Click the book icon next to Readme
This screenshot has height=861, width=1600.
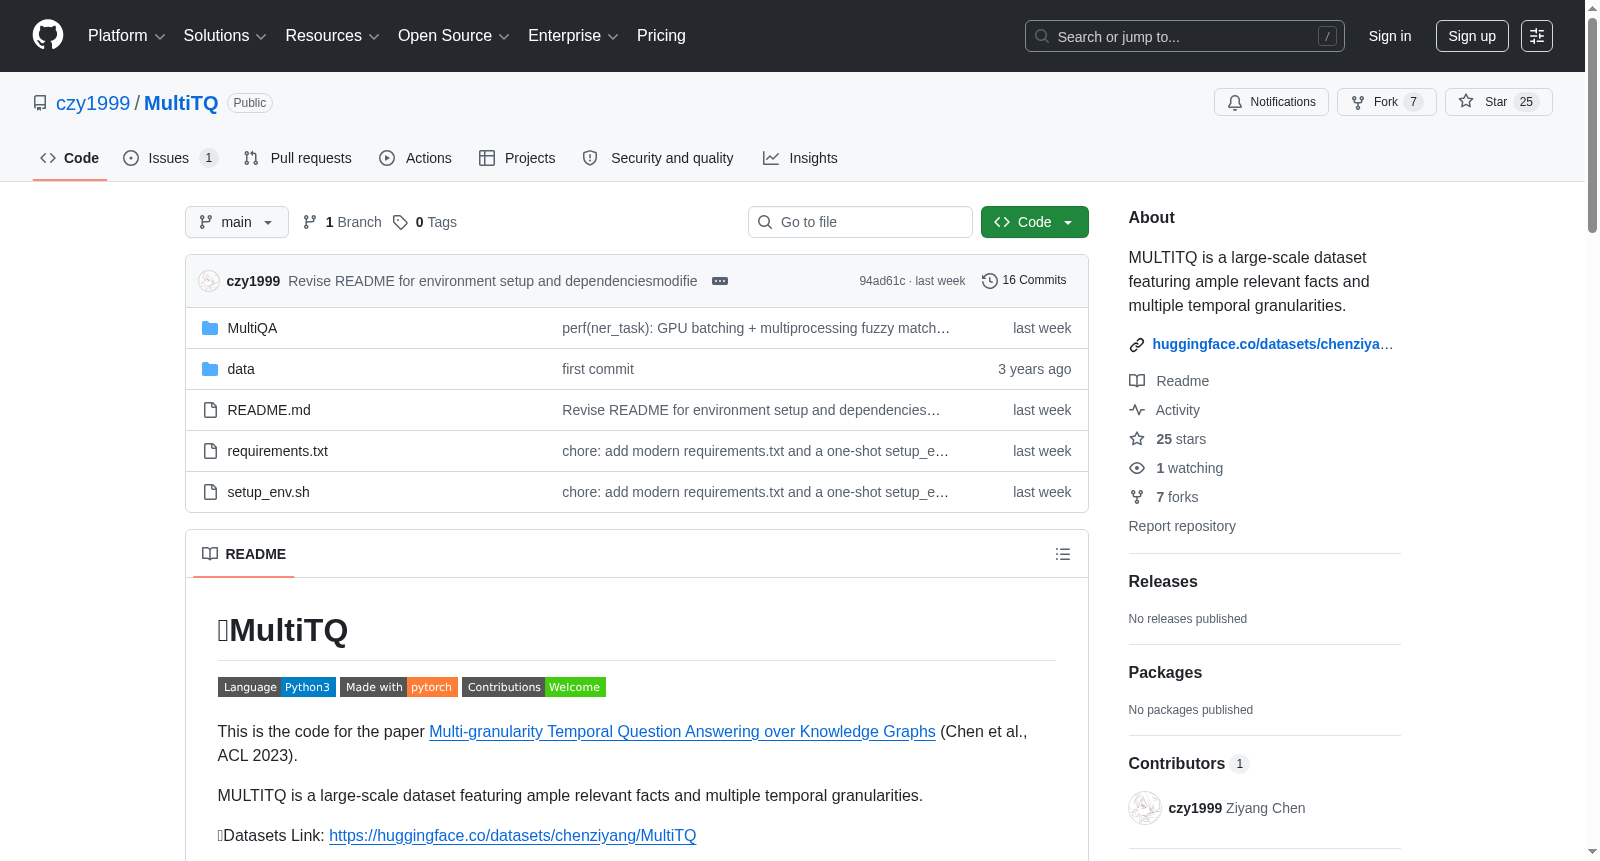click(x=1137, y=381)
